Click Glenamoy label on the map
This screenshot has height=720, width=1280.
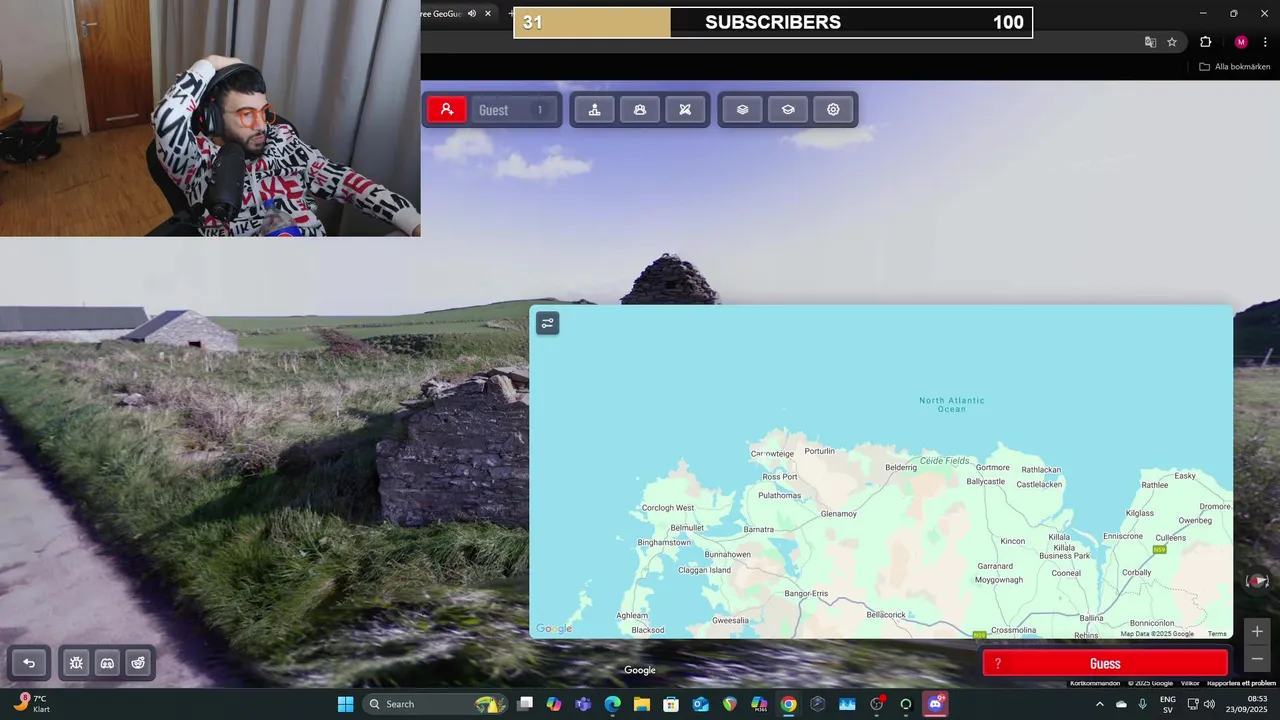[838, 514]
